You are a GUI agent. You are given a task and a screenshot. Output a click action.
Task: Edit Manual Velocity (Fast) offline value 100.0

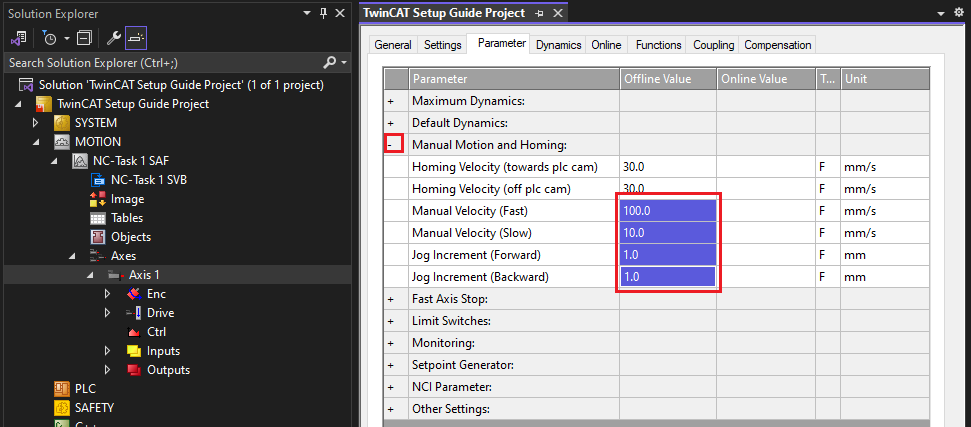point(668,210)
